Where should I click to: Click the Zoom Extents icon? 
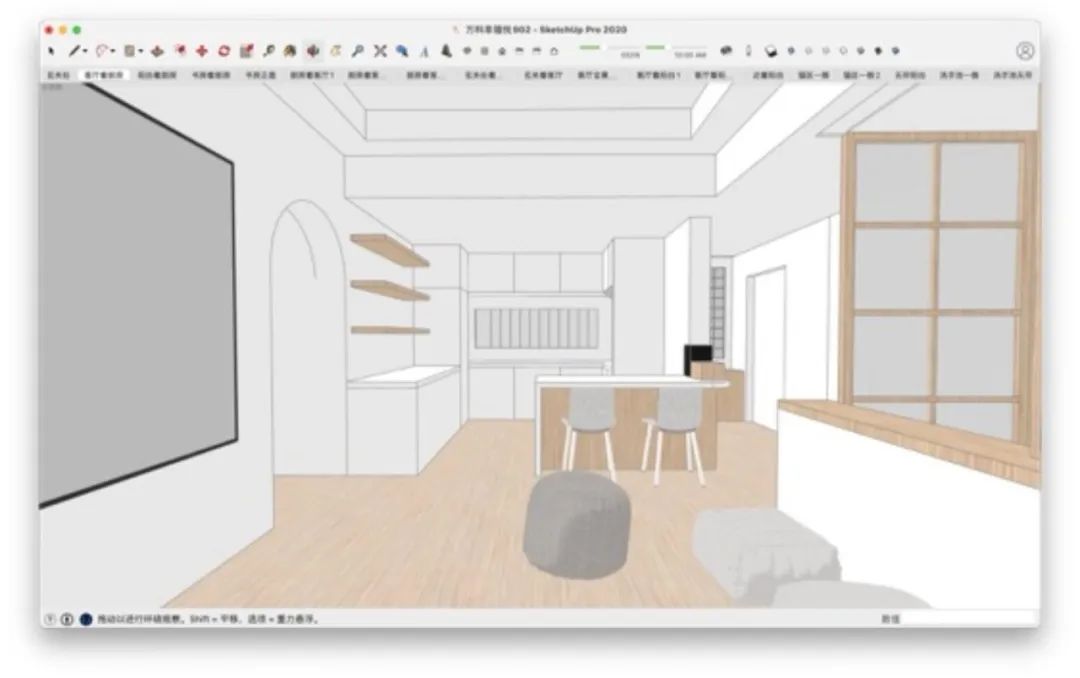(380, 50)
